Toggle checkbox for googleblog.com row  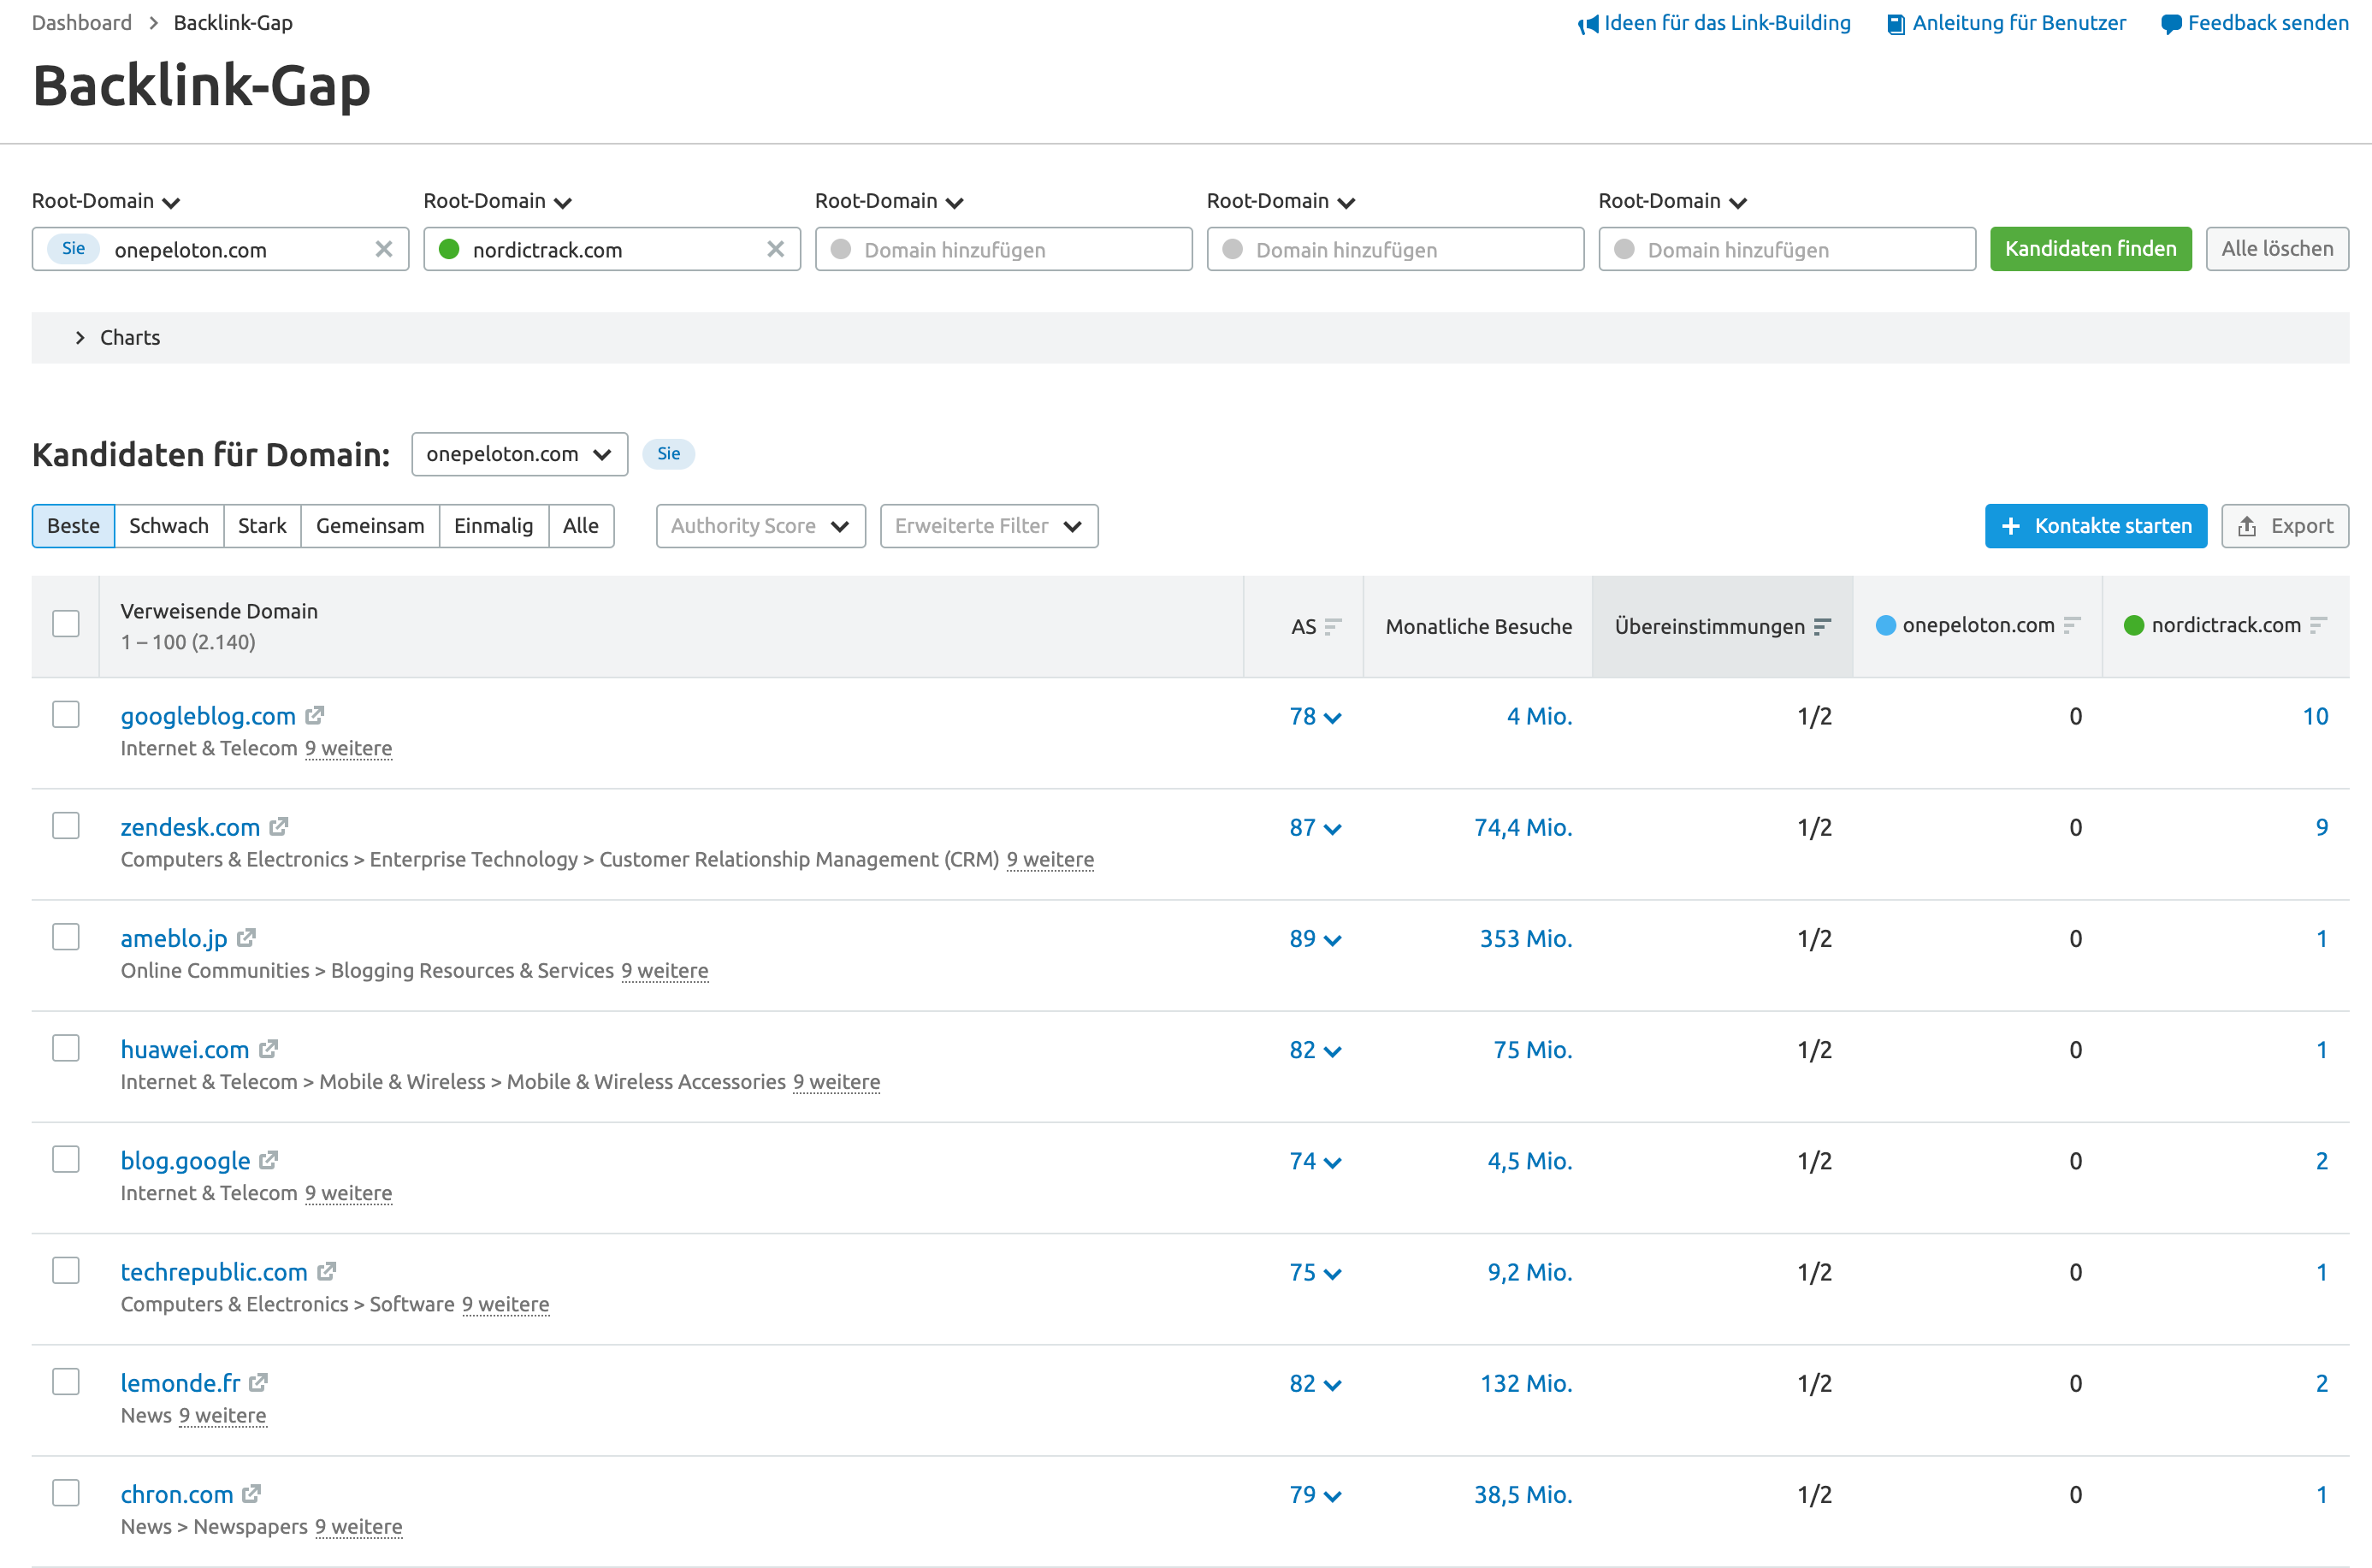click(x=65, y=714)
